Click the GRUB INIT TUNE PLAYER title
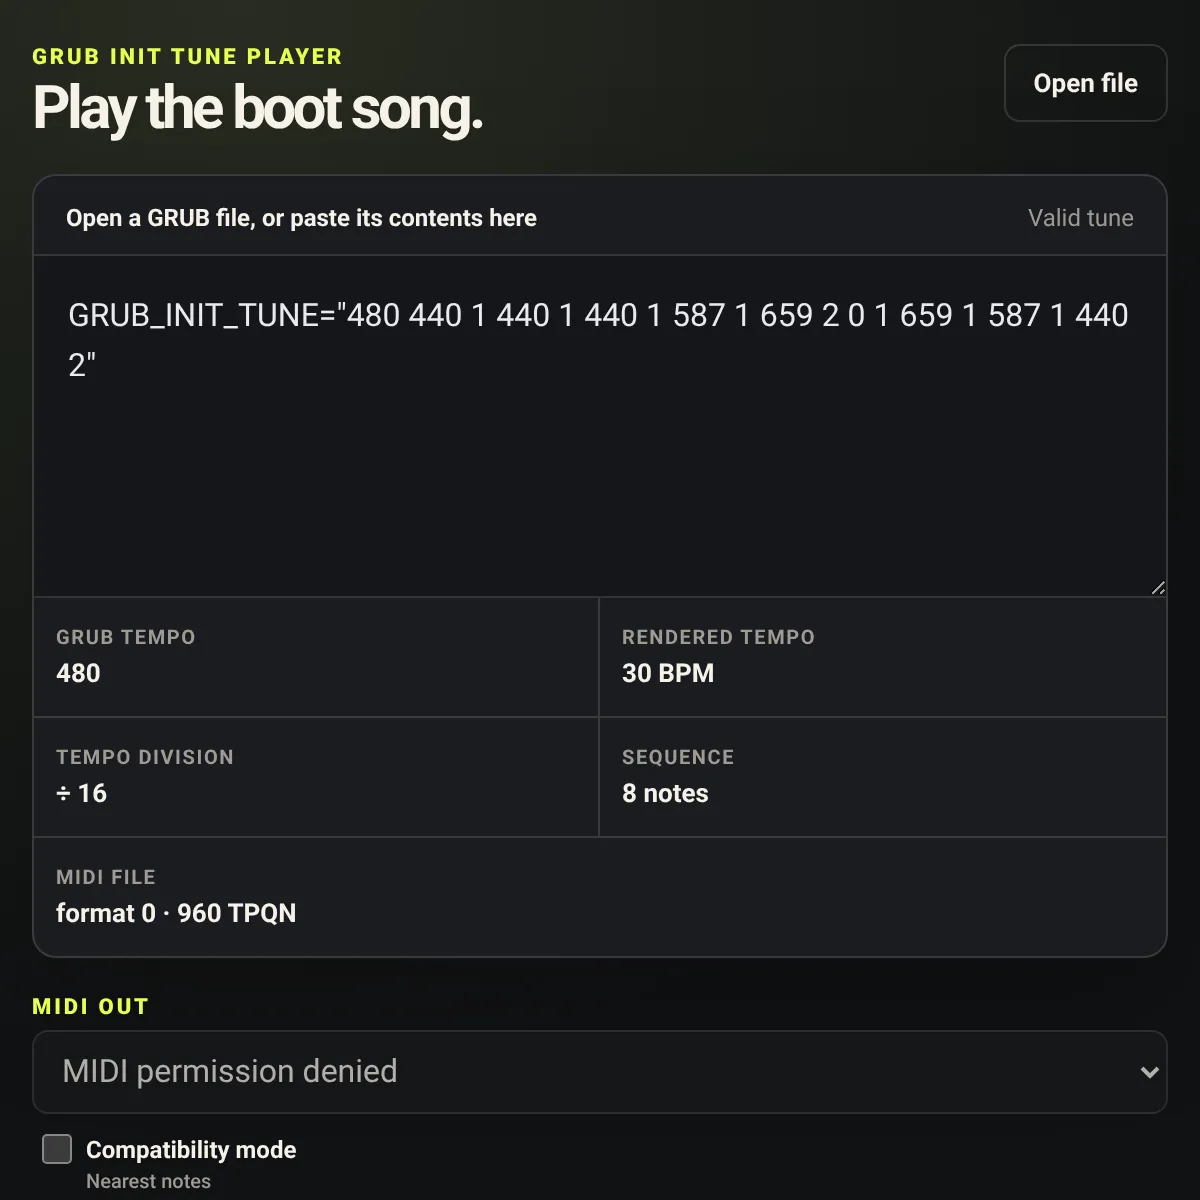This screenshot has width=1200, height=1200. point(187,57)
